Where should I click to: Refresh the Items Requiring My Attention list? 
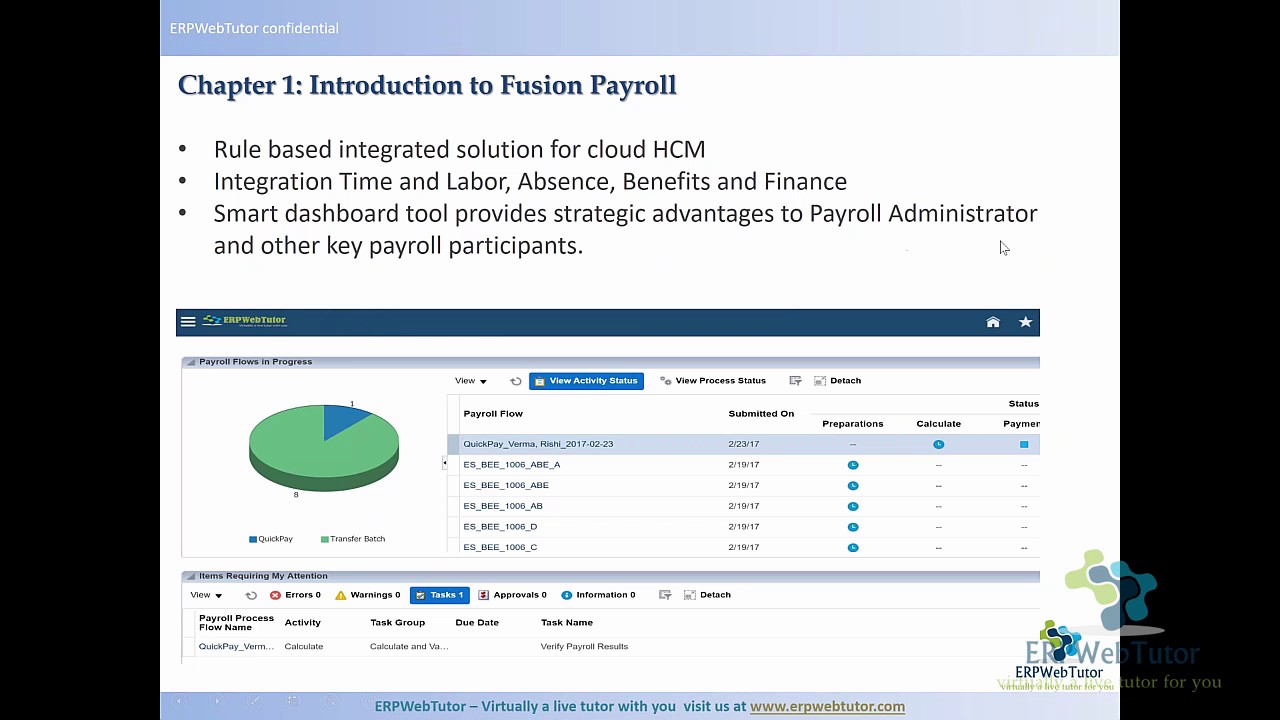(251, 595)
